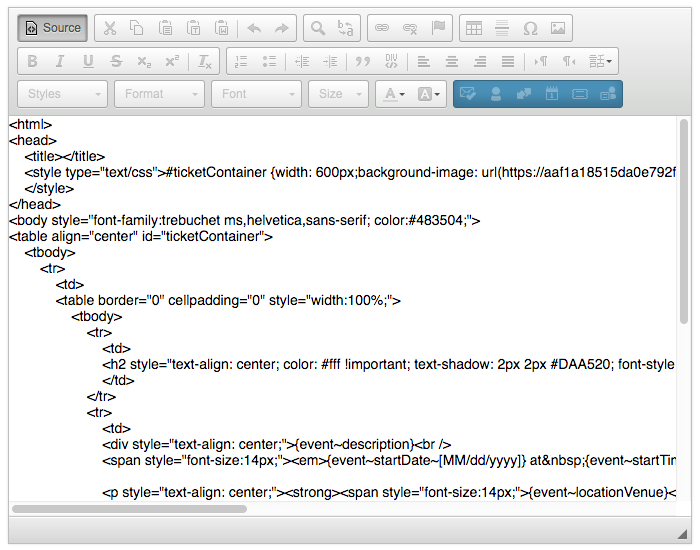The height and width of the screenshot is (550, 700).
Task: Click the Anchor flag icon
Action: tap(438, 28)
